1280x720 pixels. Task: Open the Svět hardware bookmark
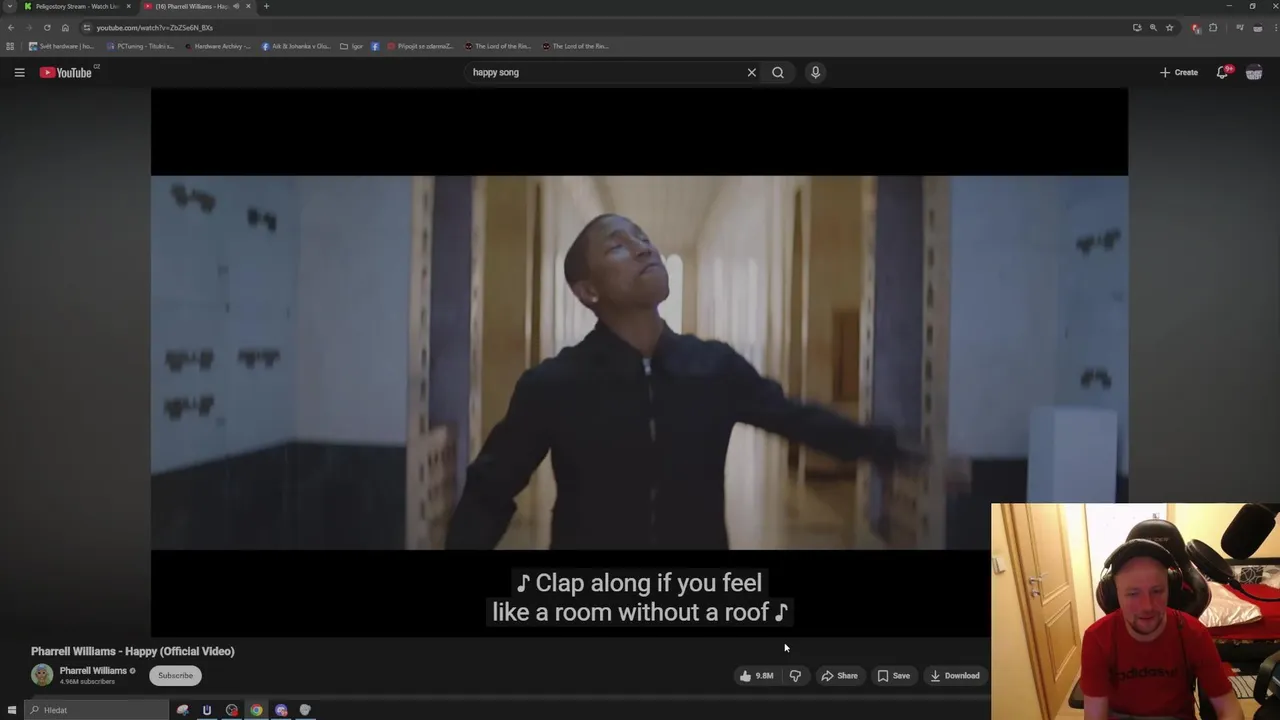(62, 46)
